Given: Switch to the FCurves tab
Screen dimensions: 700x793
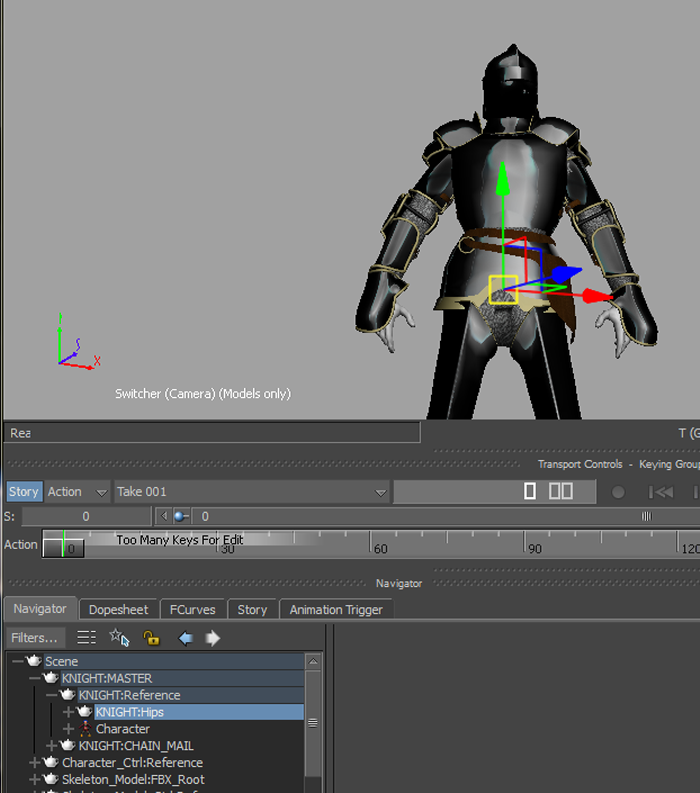Looking at the screenshot, I should [192, 609].
